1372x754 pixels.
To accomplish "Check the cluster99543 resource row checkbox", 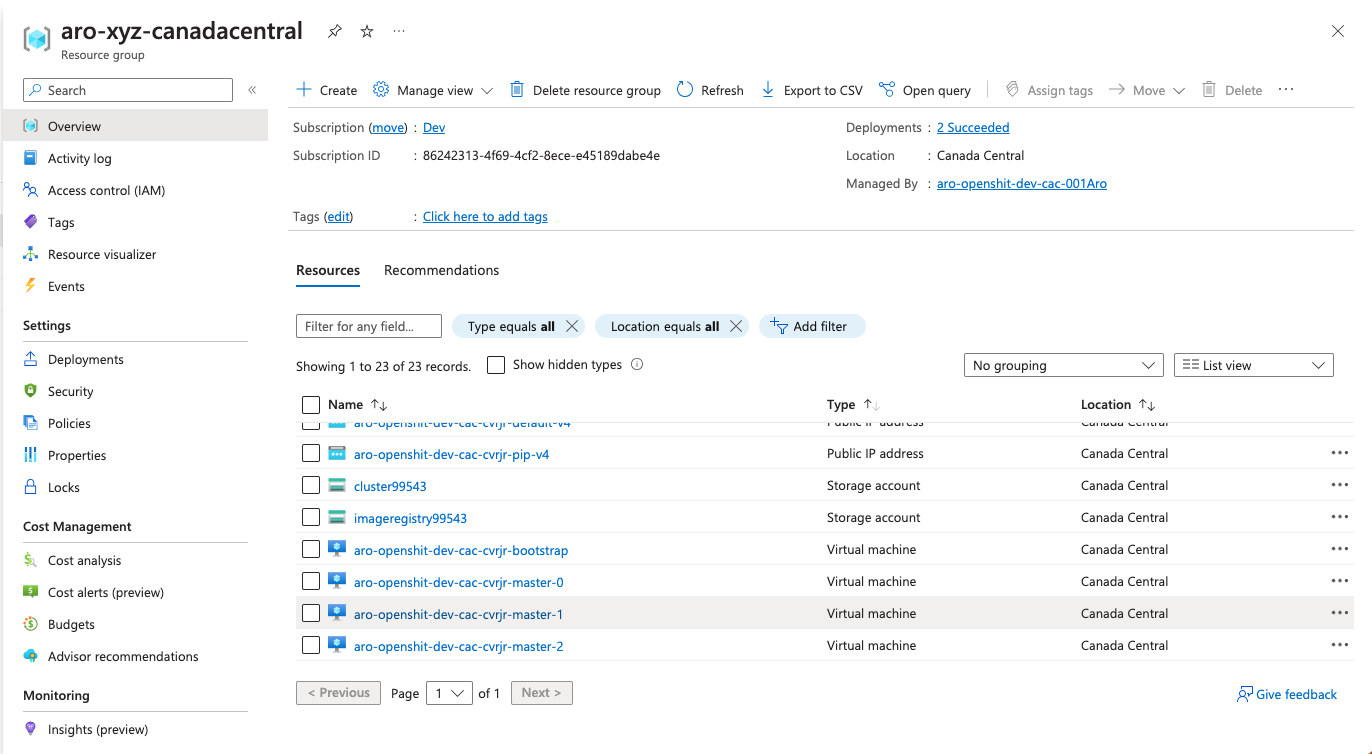I will click(310, 484).
